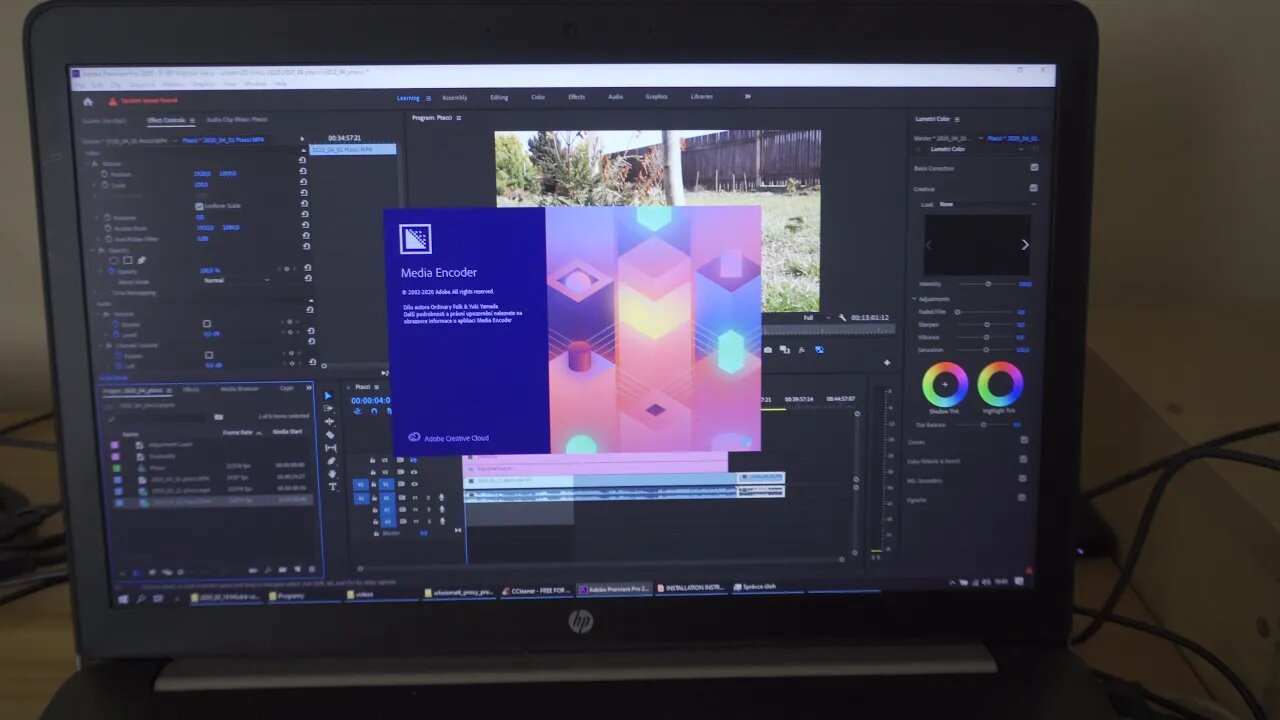Click the Export Frame camera icon
1280x720 pixels.
click(x=768, y=350)
